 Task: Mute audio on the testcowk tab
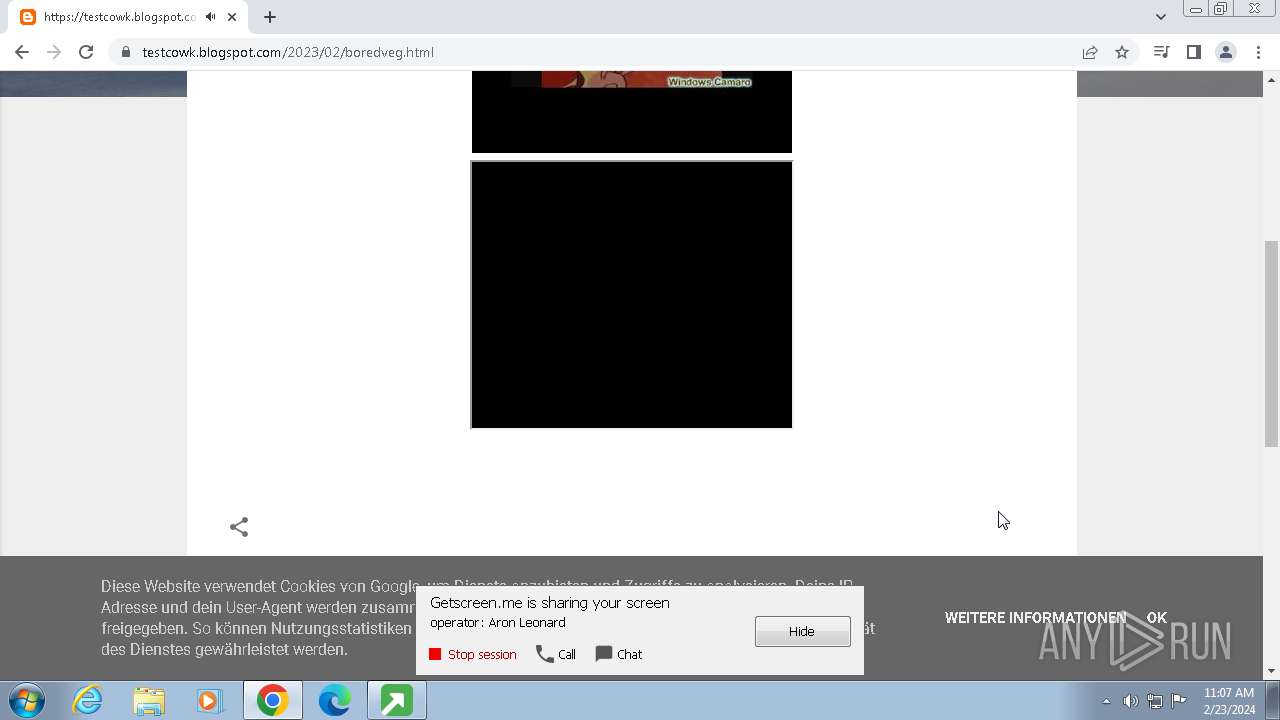(210, 17)
